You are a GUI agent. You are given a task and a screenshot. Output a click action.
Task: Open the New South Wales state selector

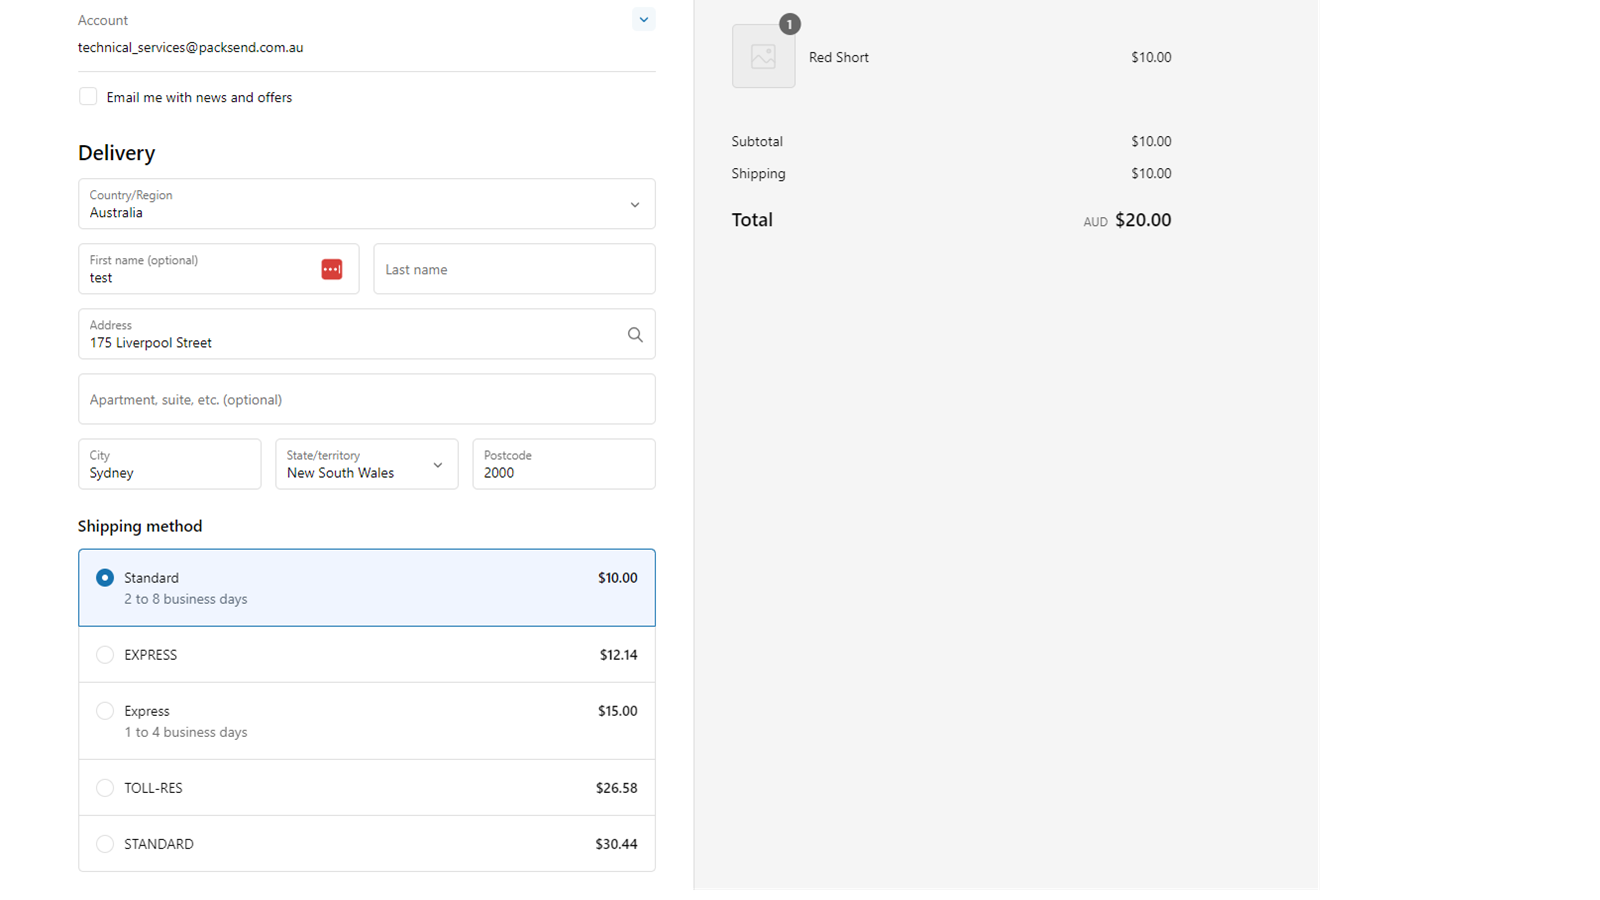(x=366, y=464)
